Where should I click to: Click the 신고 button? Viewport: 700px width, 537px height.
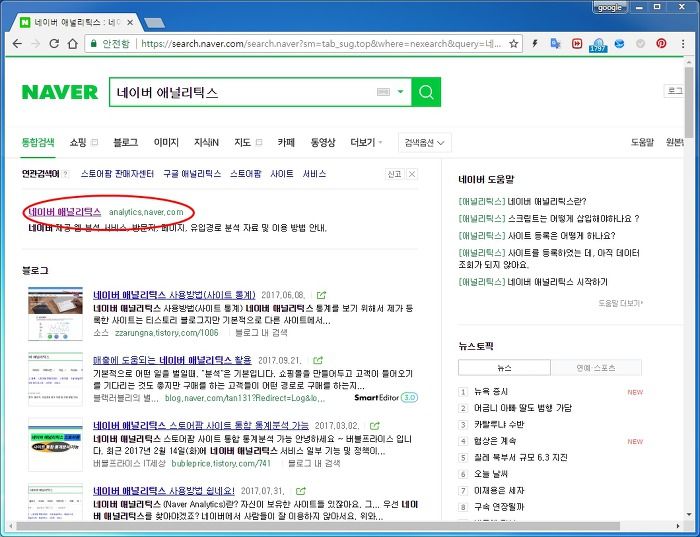point(394,174)
